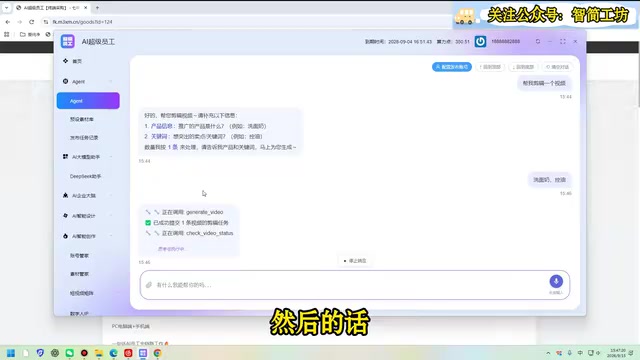Expand the AI智能创作 group chevron
This screenshot has width=640, height=360.
coord(111,236)
